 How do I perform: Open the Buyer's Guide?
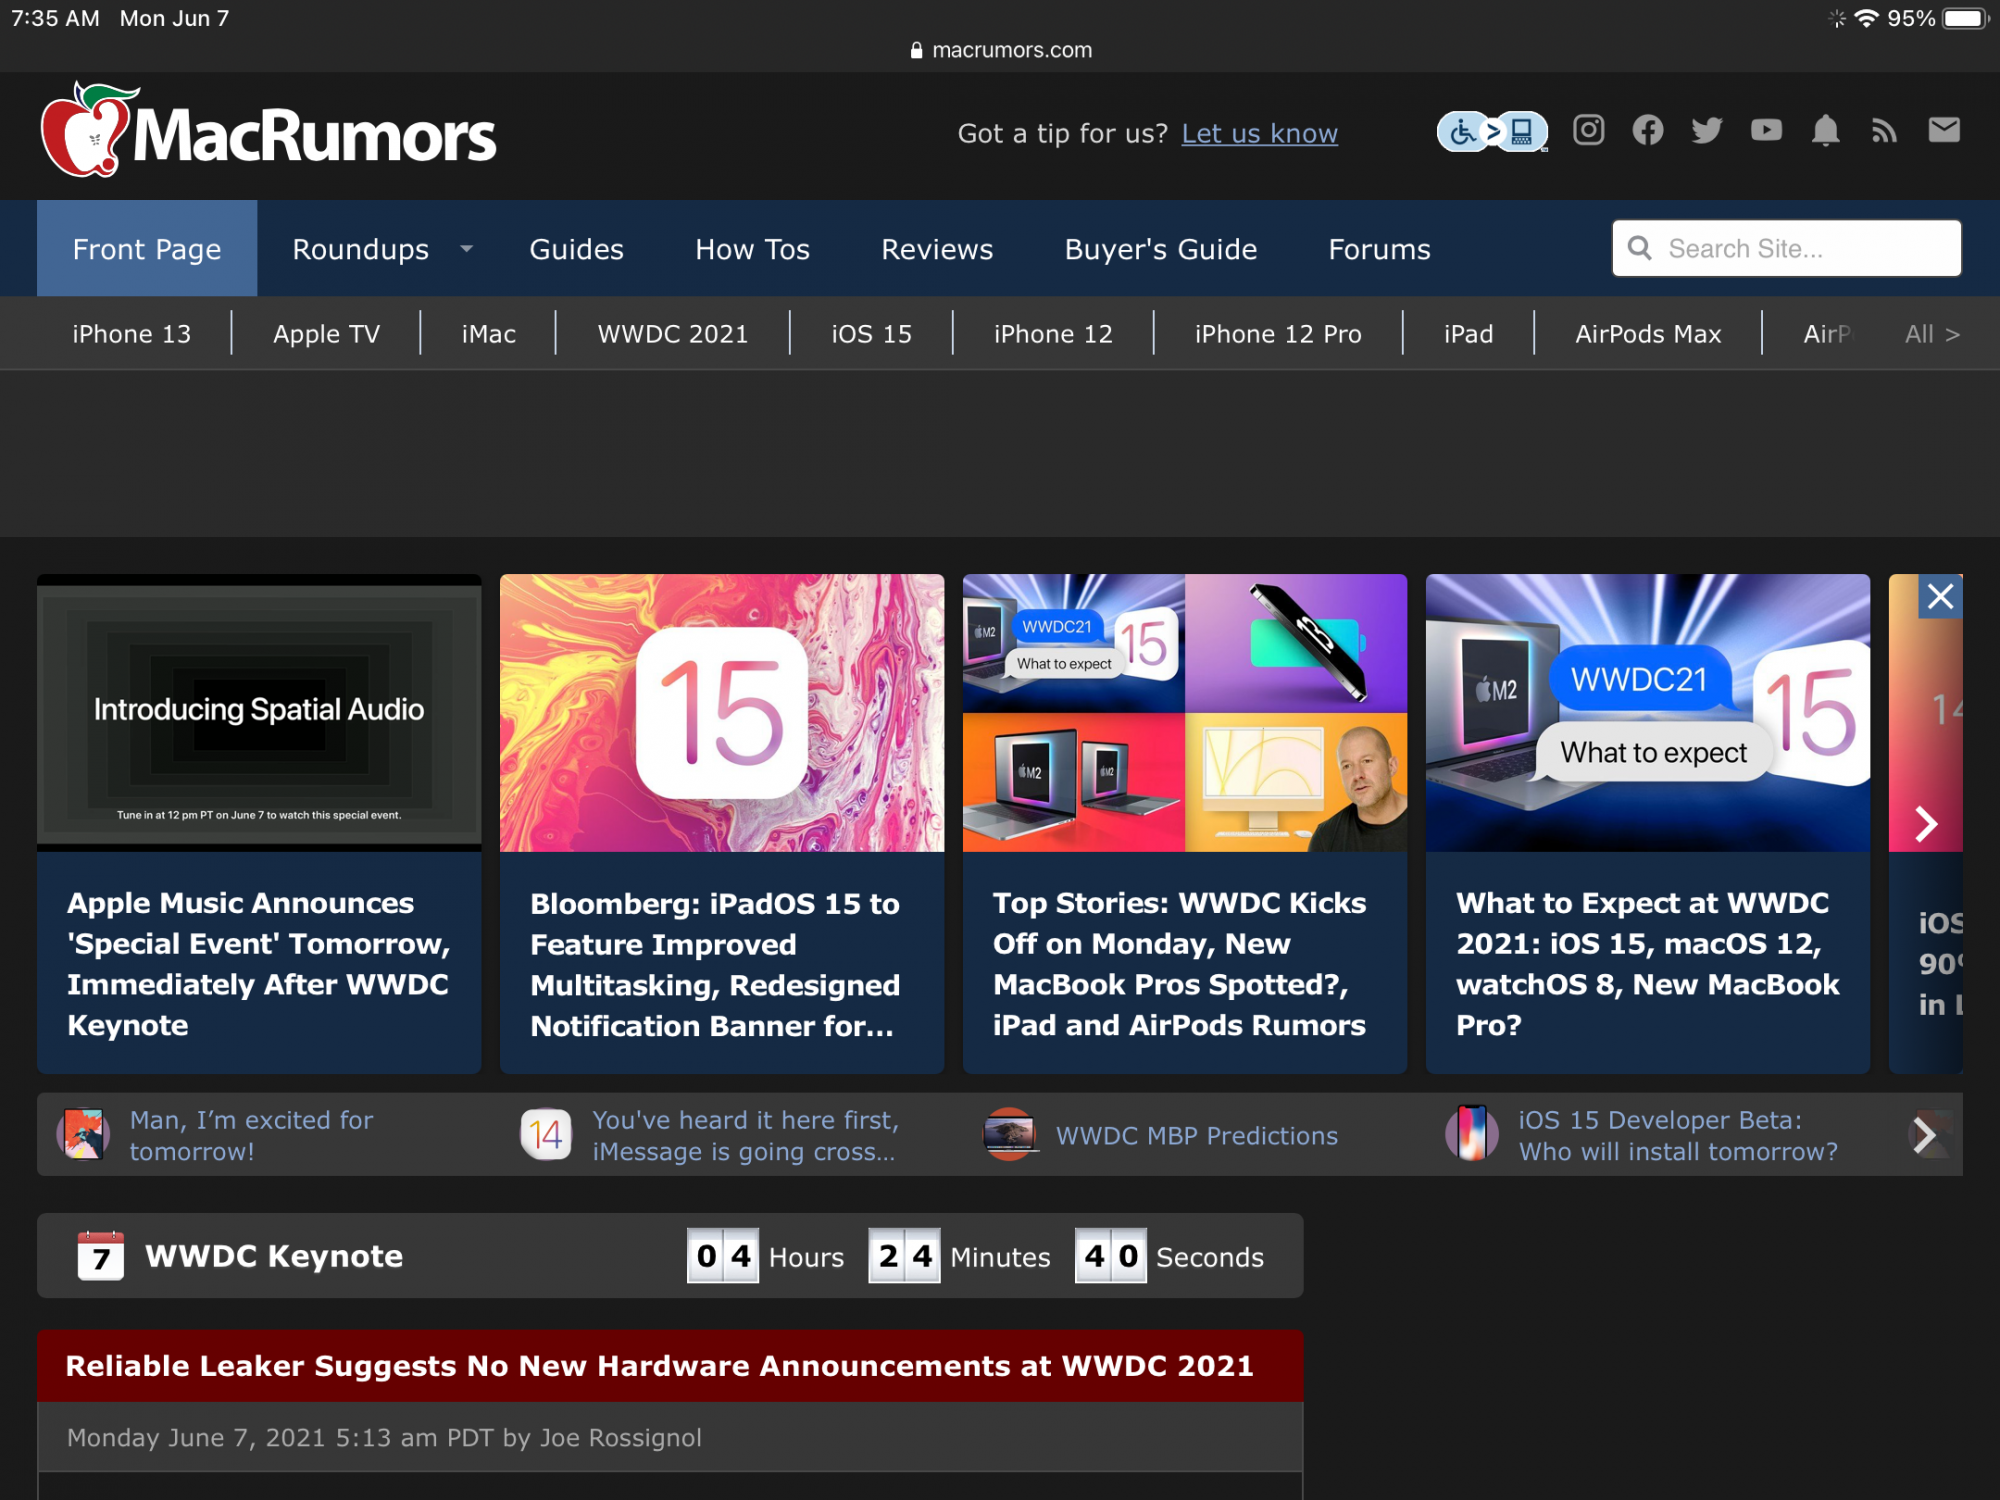click(x=1160, y=248)
